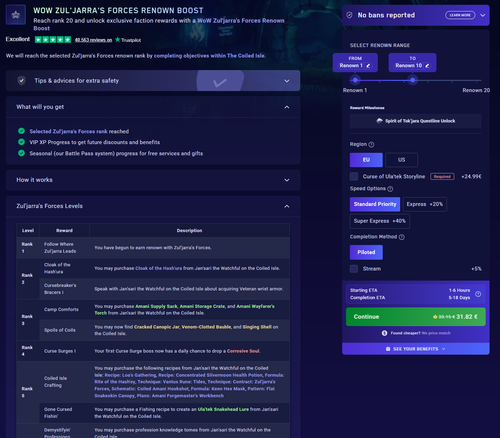The image size is (500, 438).
Task: Expand See Your Benefits chevron
Action: click(443, 349)
